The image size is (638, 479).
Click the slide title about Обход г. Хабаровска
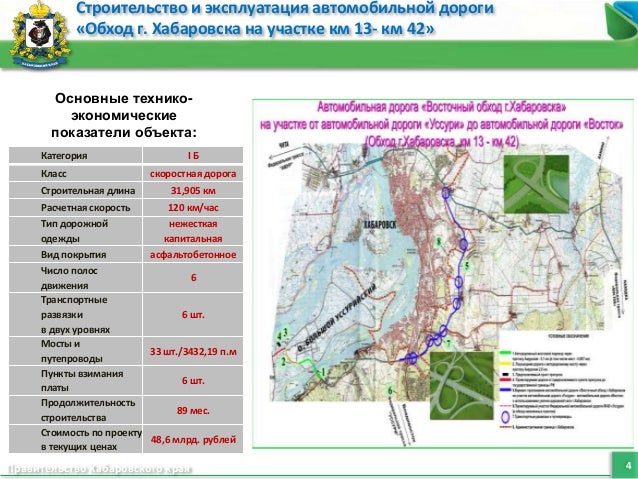click(285, 18)
